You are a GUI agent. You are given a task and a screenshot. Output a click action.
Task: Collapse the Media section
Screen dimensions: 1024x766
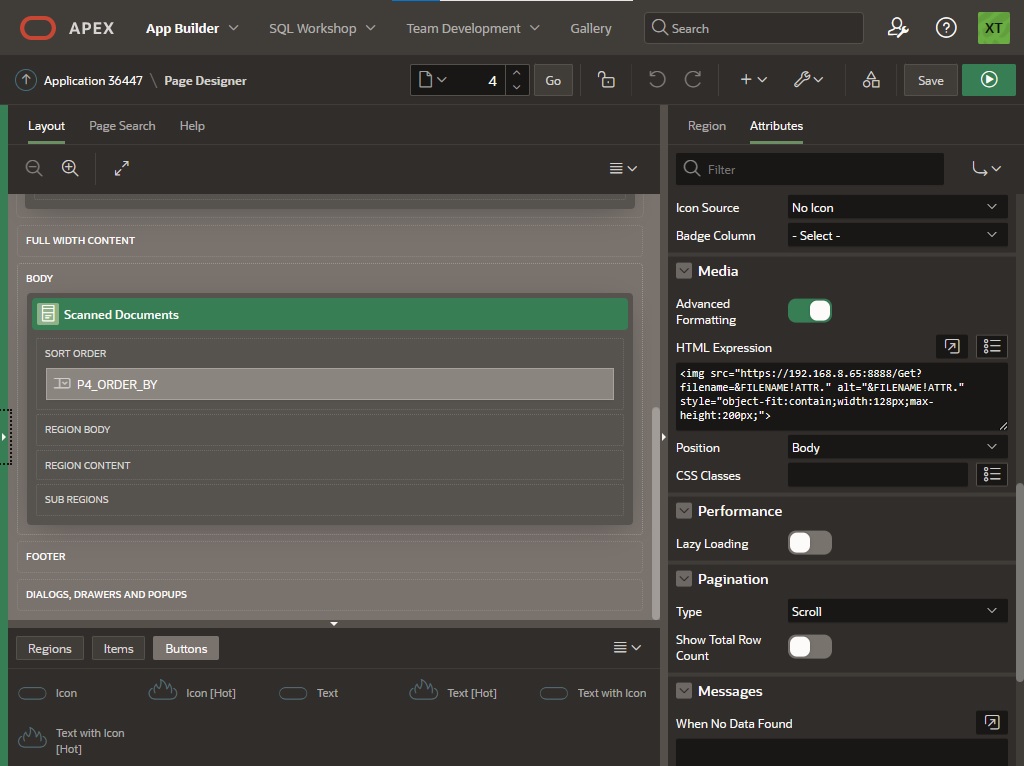(684, 271)
